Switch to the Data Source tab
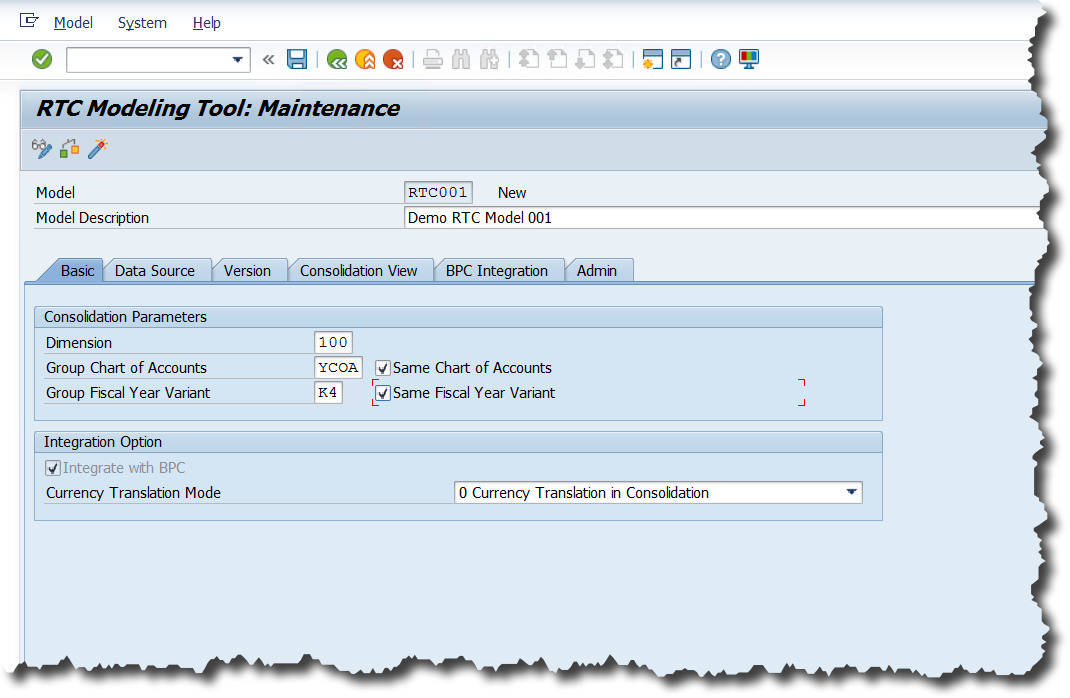This screenshot has width=1070, height=698. pos(155,271)
